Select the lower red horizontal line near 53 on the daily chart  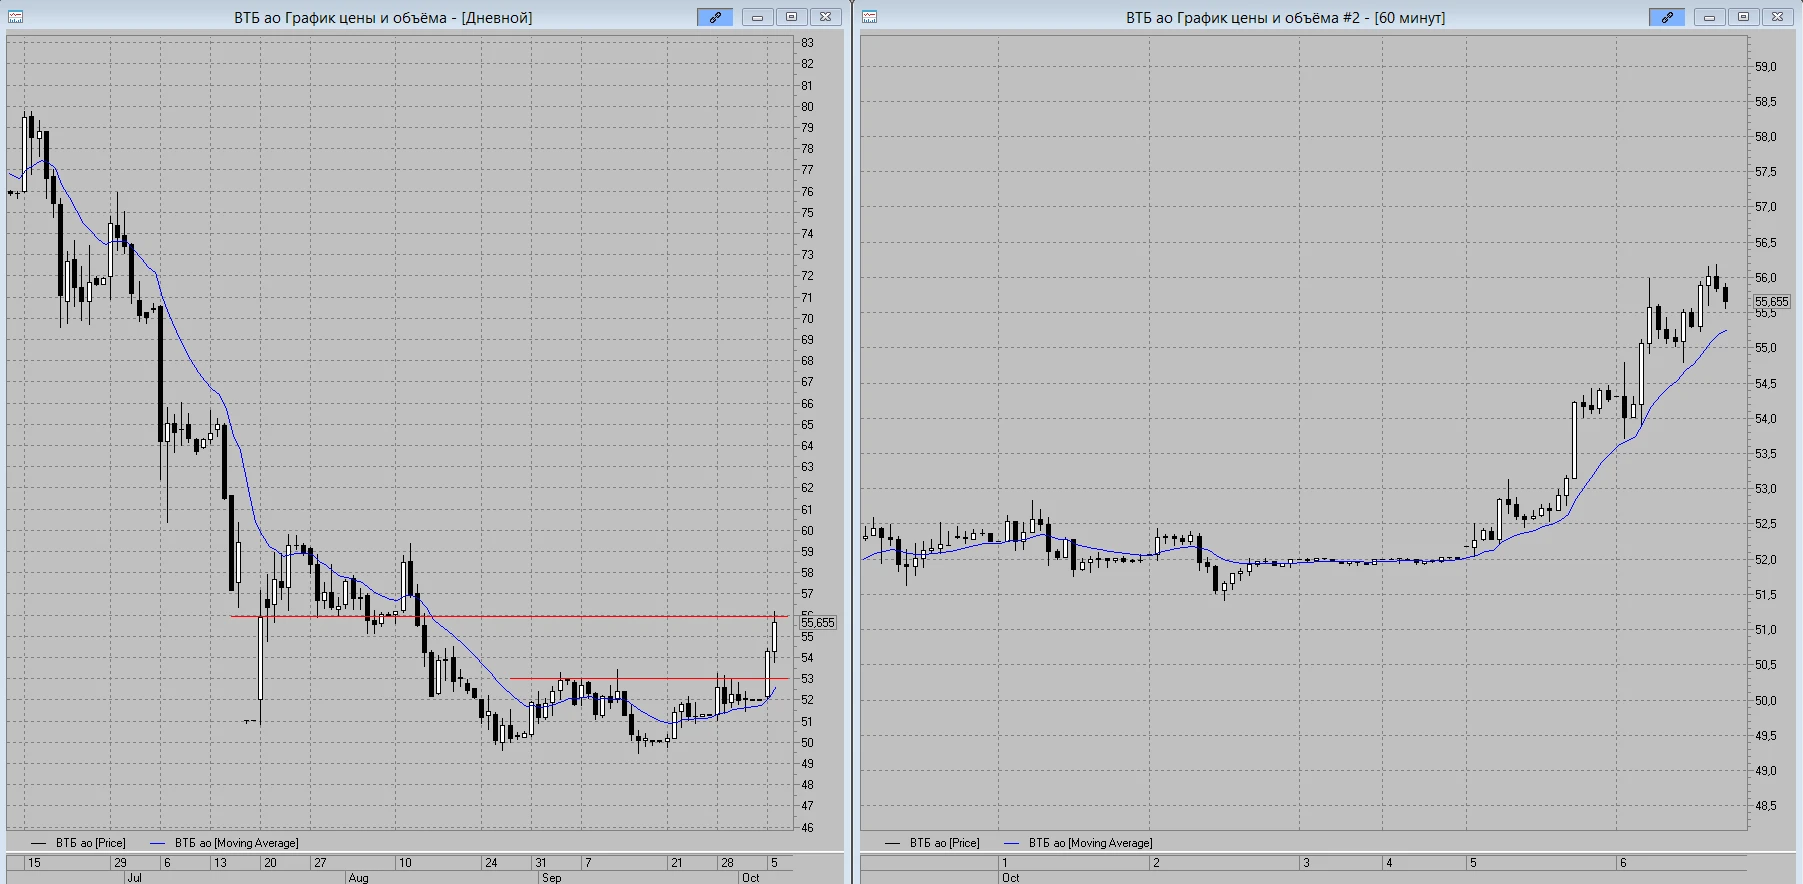pos(649,679)
